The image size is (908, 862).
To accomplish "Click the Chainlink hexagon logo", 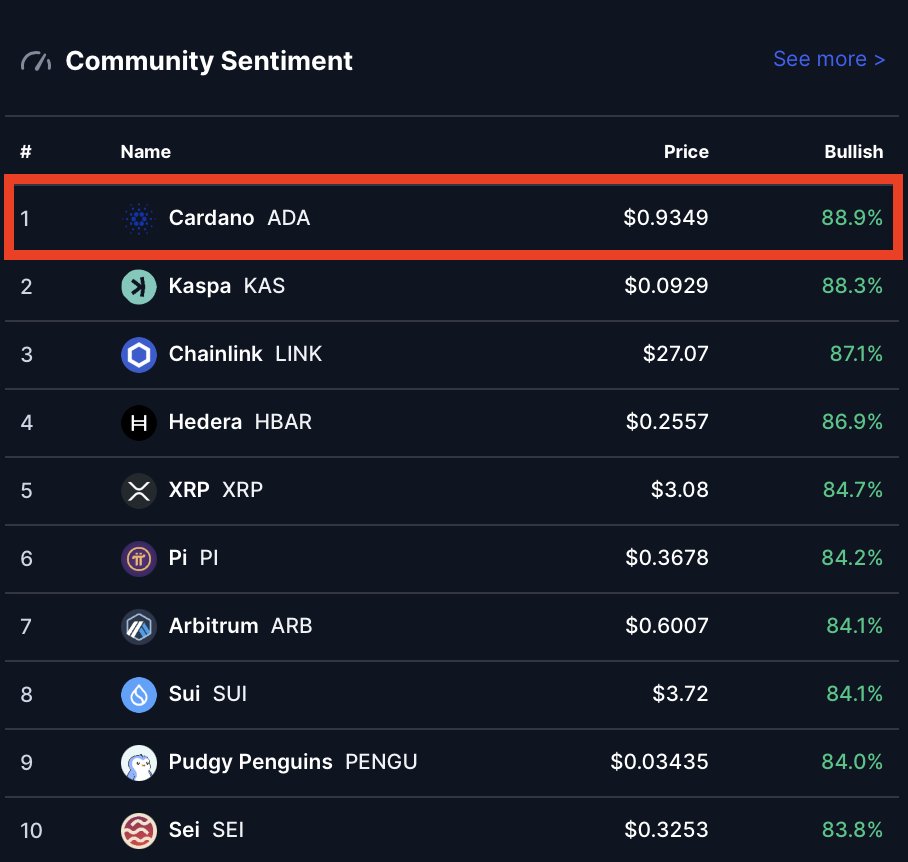I will point(139,355).
